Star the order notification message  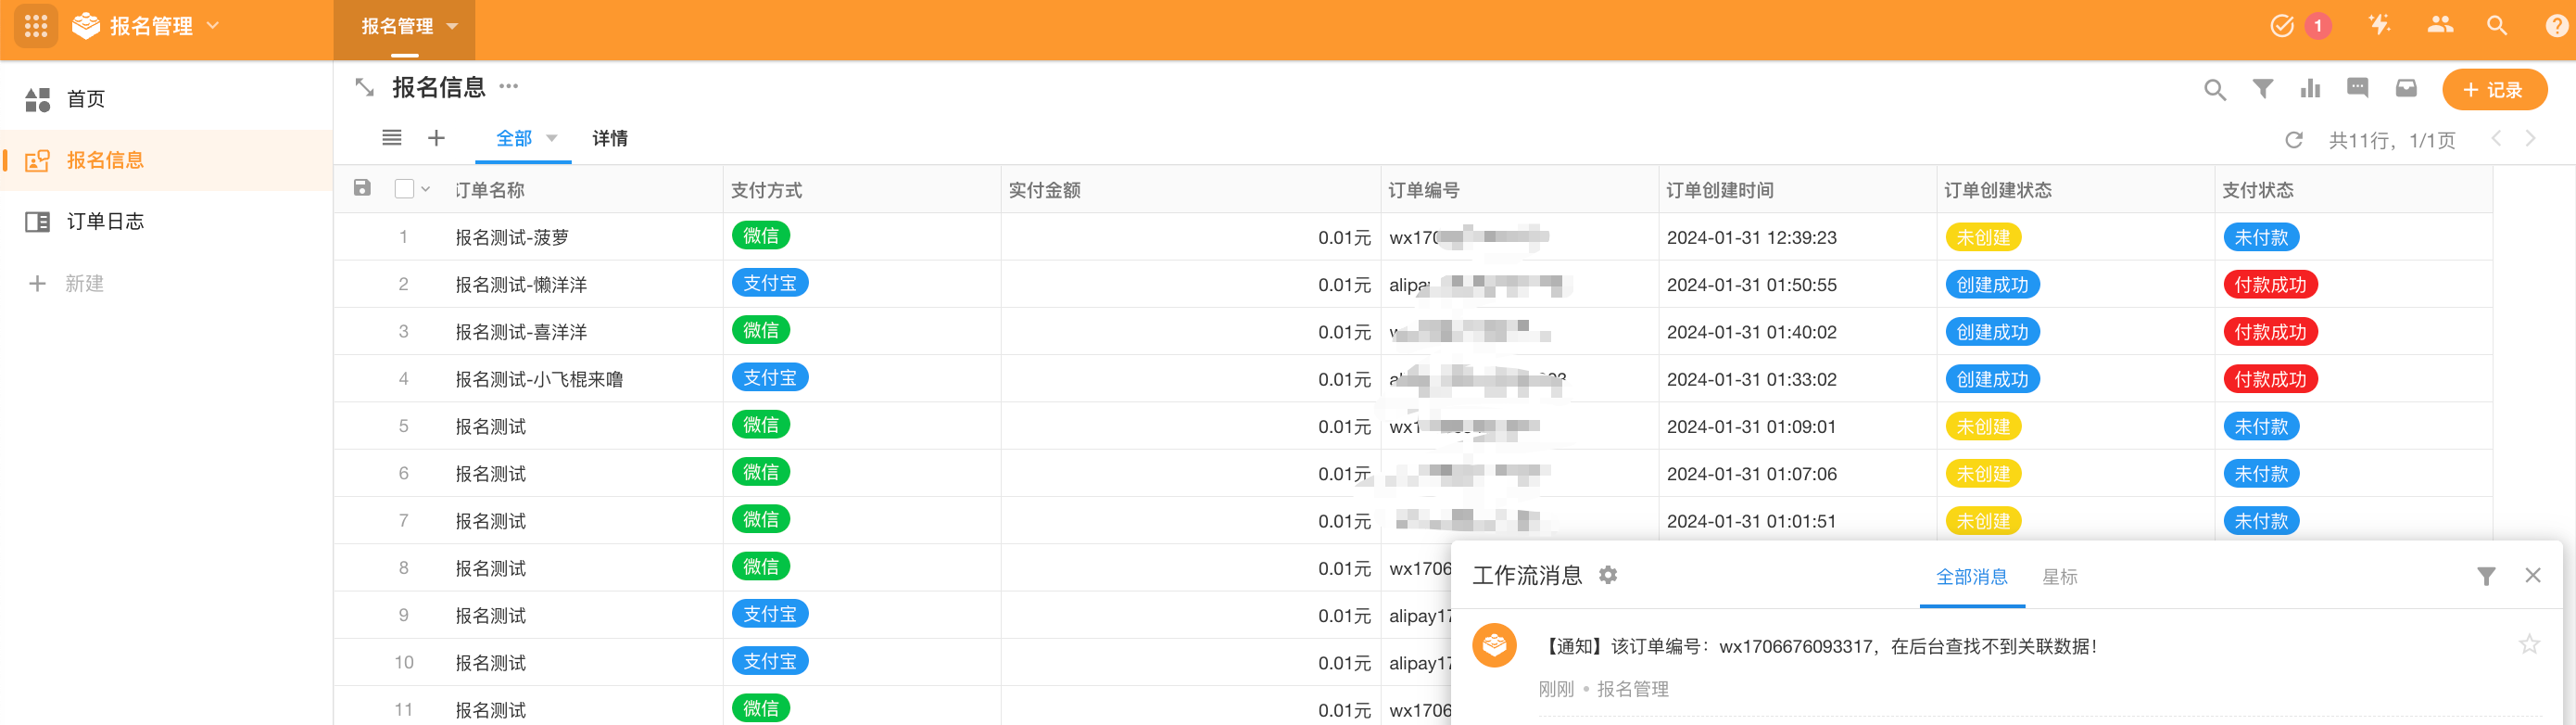click(2529, 645)
